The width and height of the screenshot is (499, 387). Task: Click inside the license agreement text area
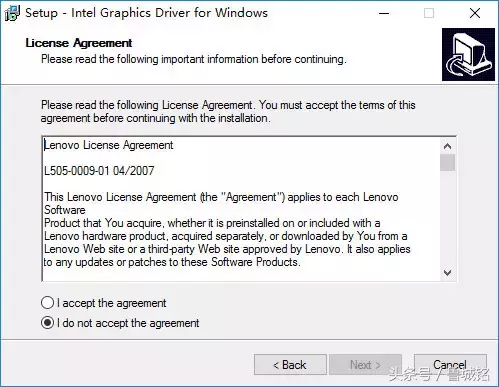pyautogui.click(x=241, y=209)
